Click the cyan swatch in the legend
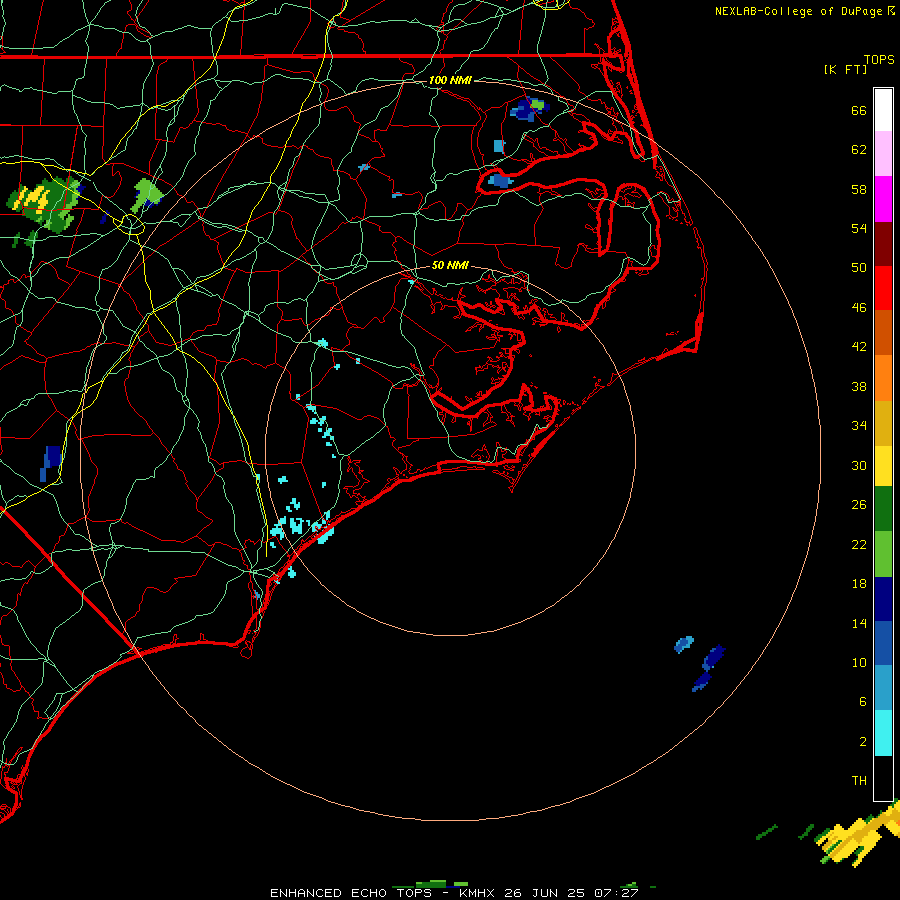Image resolution: width=900 pixels, height=900 pixels. 883,733
